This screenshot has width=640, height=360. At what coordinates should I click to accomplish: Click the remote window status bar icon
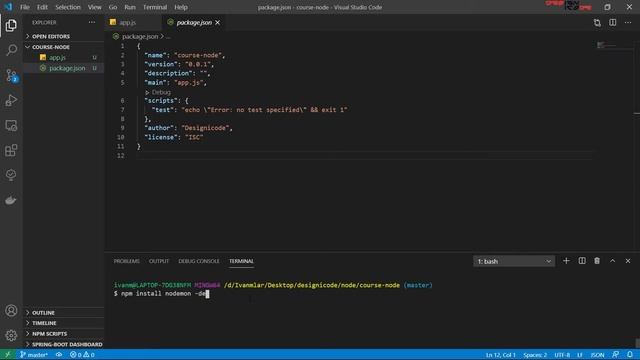[8, 355]
